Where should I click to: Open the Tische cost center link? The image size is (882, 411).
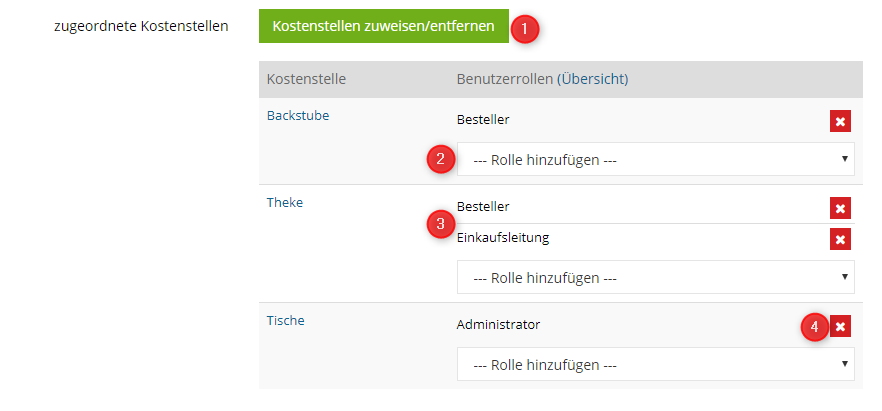pyautogui.click(x=285, y=320)
